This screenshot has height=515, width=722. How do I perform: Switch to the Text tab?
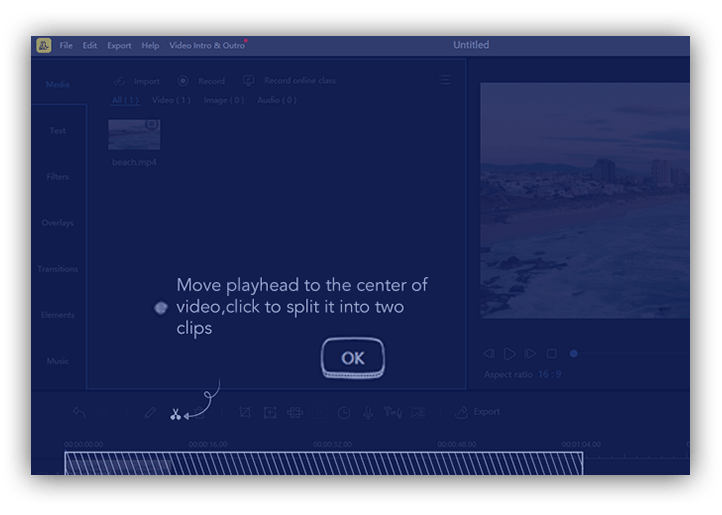(58, 131)
